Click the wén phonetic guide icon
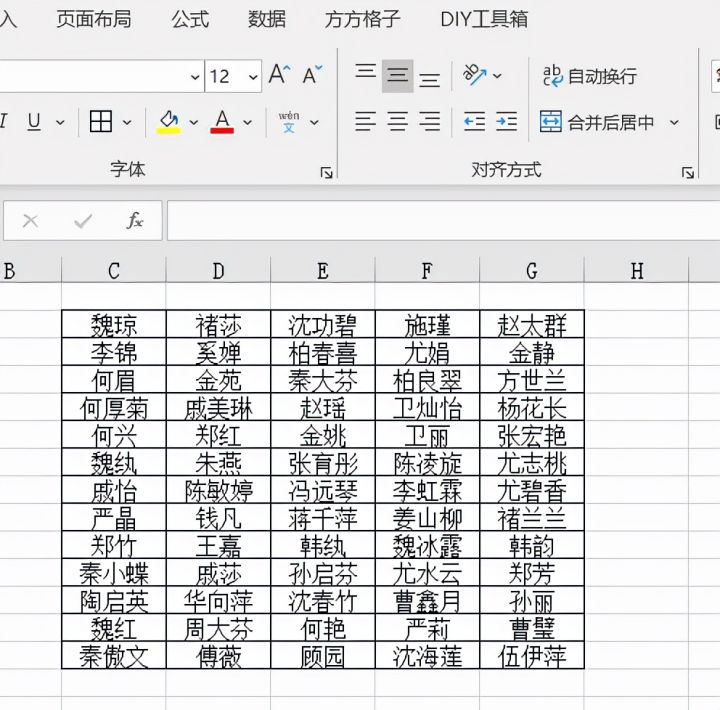This screenshot has height=710, width=720. 289,122
